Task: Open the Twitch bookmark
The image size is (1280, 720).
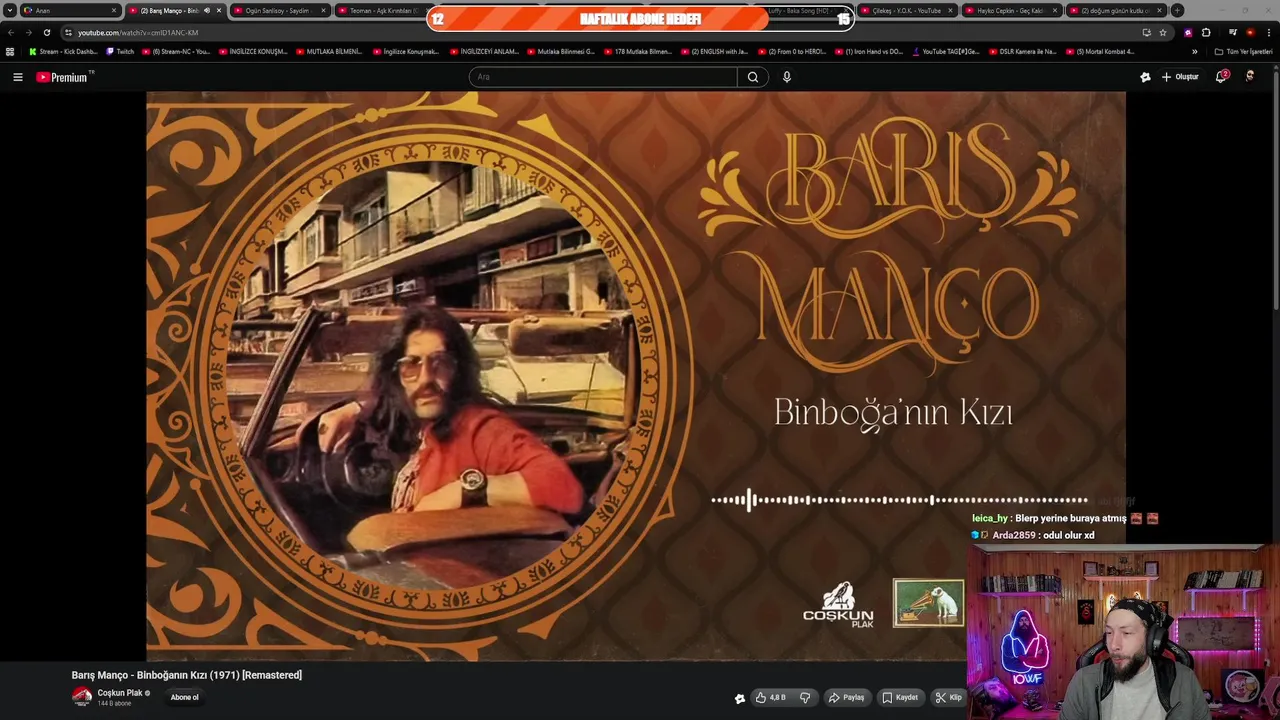Action: pyautogui.click(x=120, y=51)
